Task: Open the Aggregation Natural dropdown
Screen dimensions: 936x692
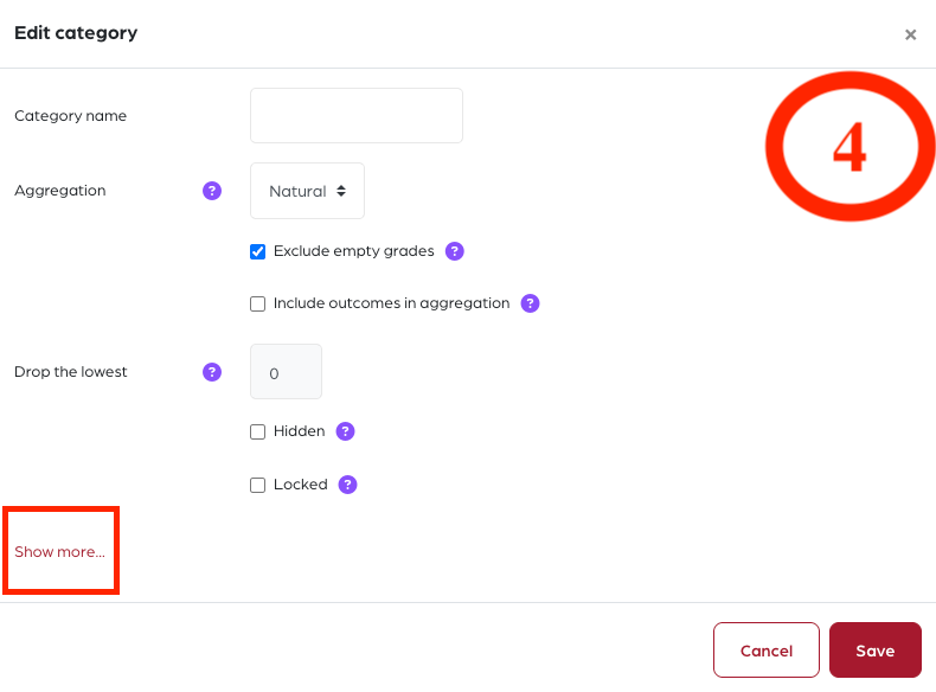Action: (307, 191)
